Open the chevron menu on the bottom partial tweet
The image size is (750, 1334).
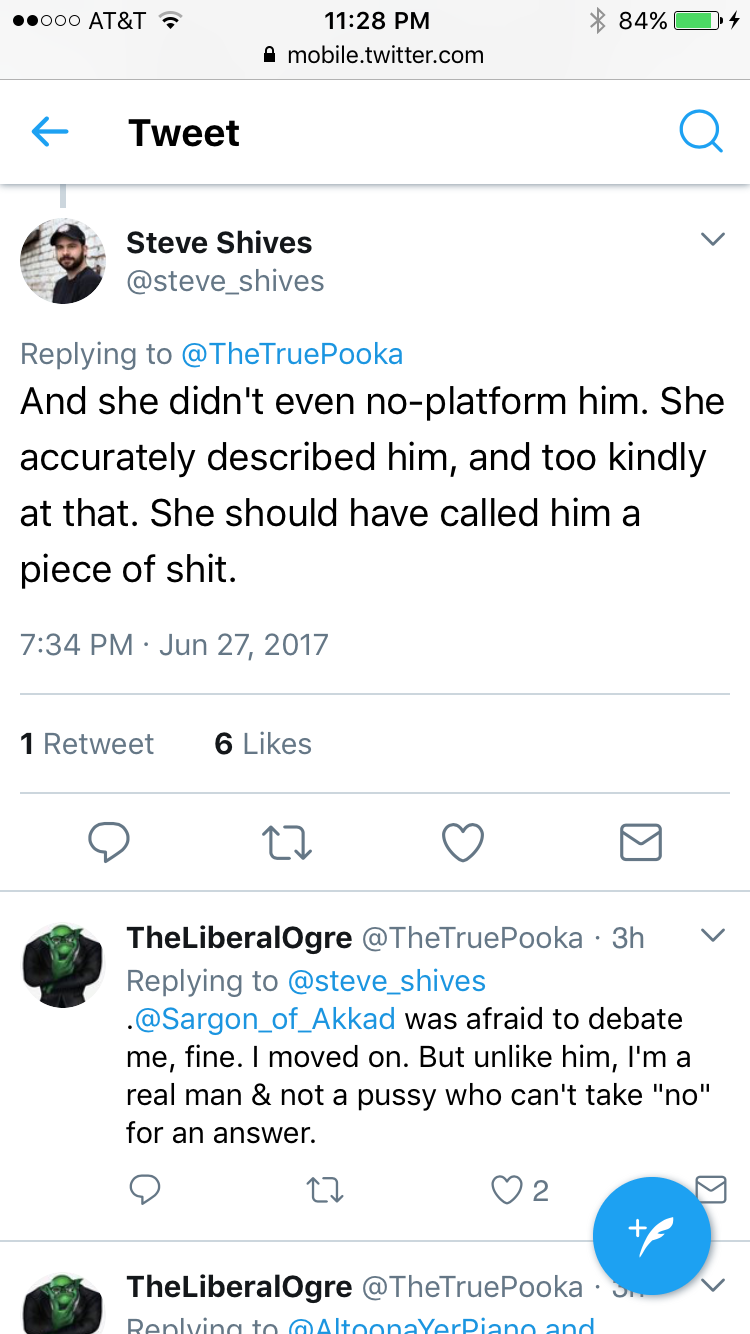pyautogui.click(x=713, y=1284)
